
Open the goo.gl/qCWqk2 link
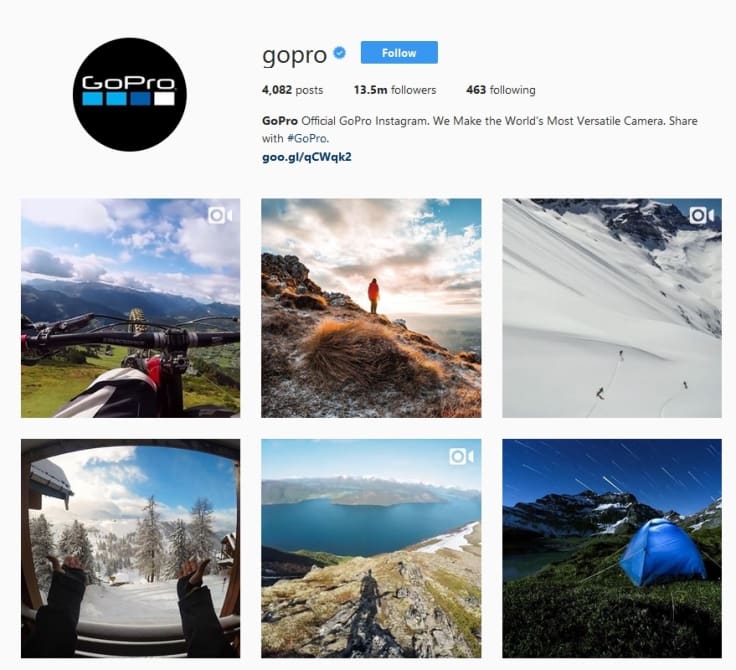(307, 157)
